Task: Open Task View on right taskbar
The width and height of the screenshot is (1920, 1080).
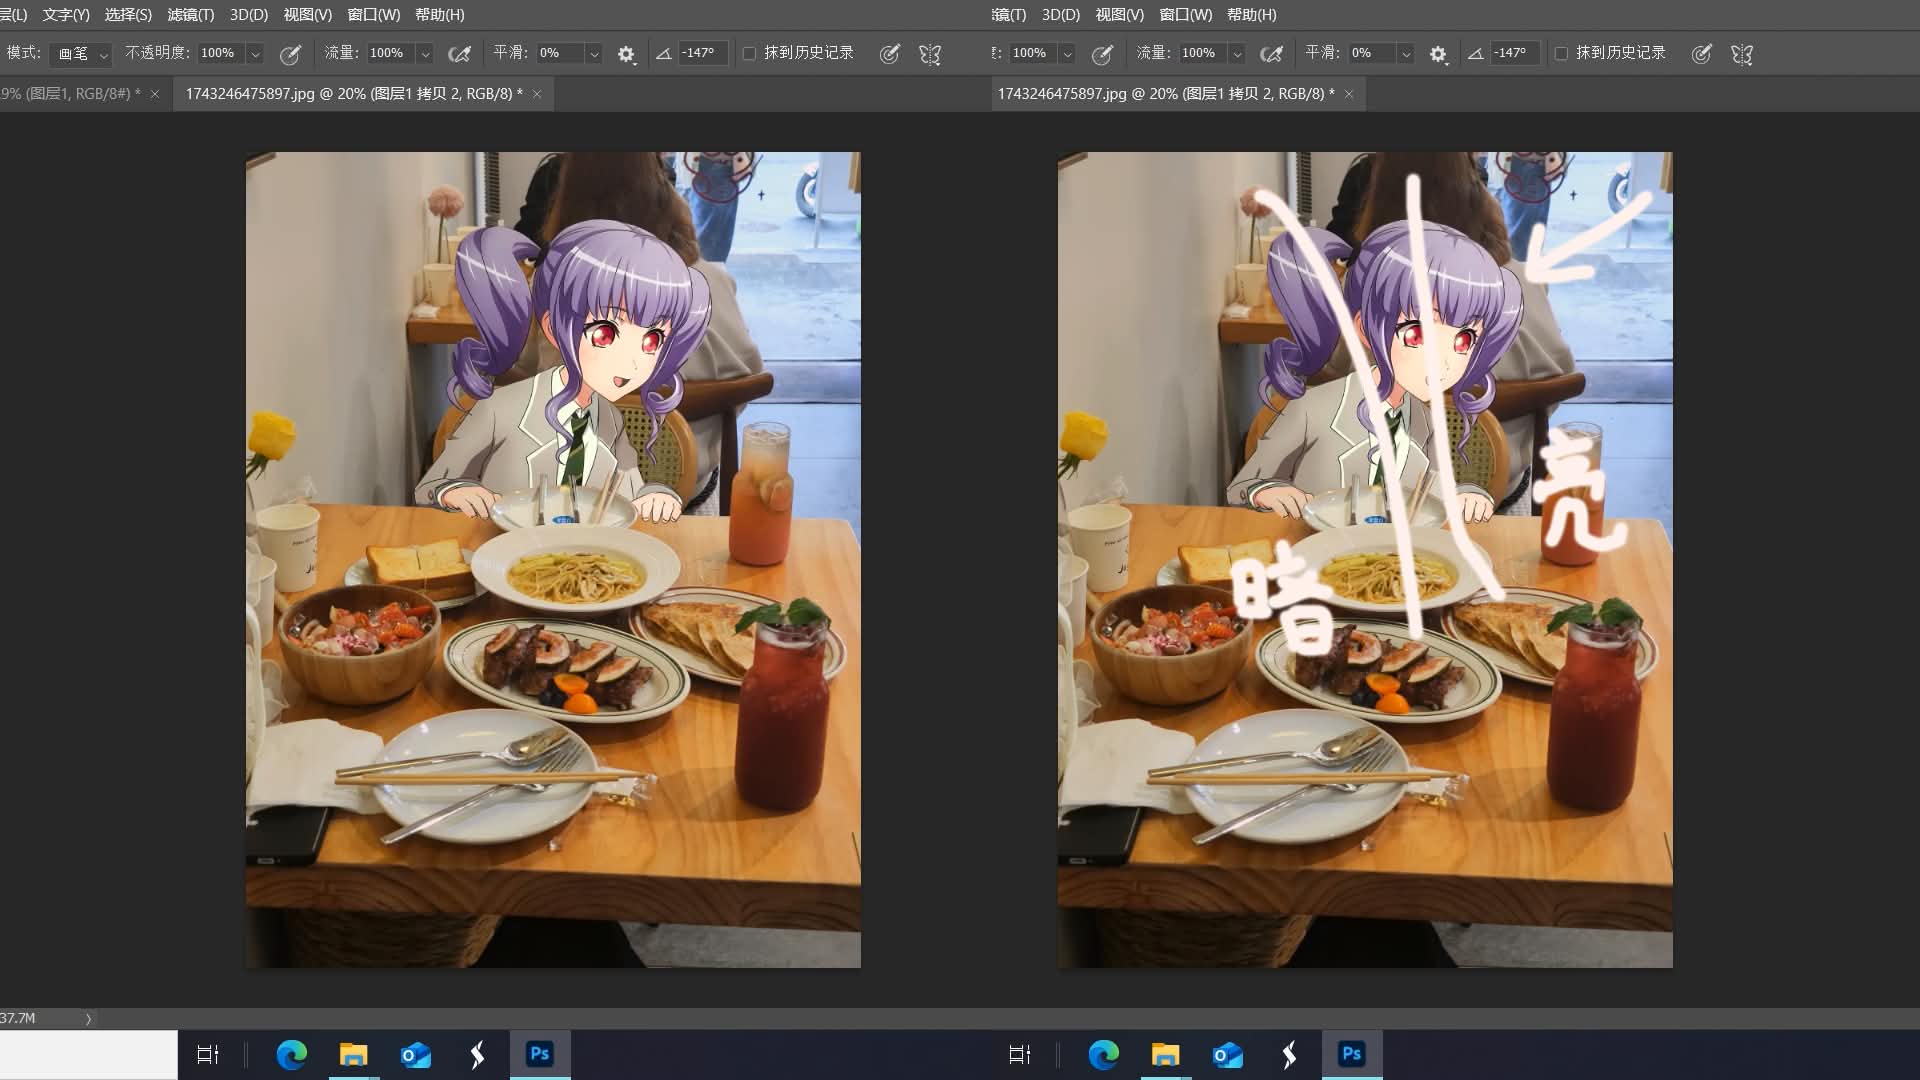Action: (1020, 1054)
